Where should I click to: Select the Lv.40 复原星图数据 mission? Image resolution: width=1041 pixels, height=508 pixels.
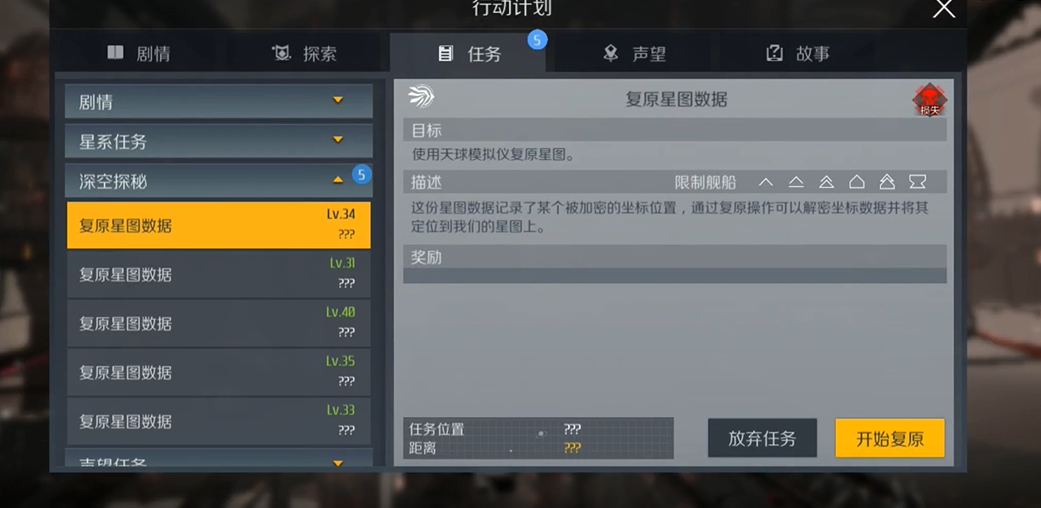point(218,323)
